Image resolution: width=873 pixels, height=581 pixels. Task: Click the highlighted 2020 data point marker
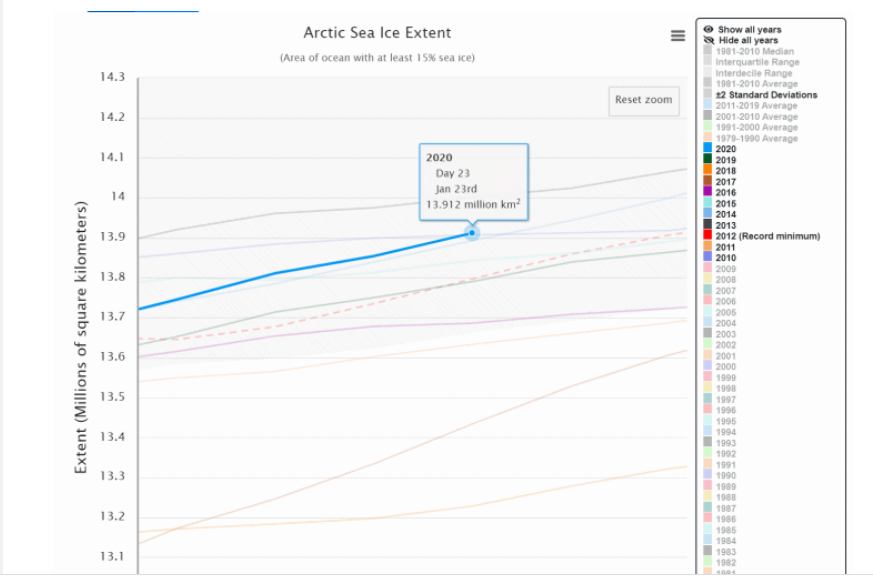click(470, 233)
